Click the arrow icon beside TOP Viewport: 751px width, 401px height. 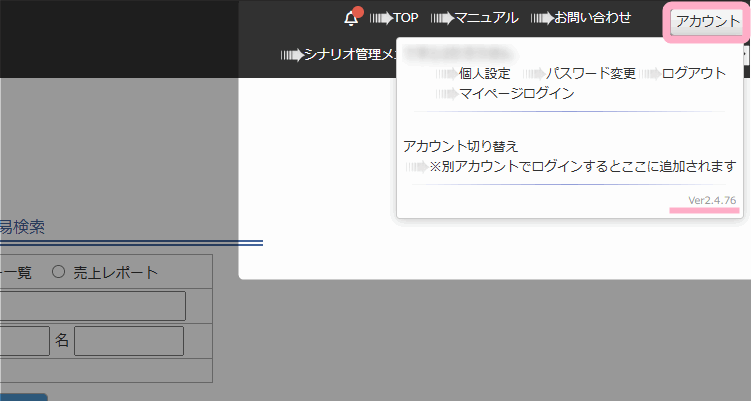click(381, 18)
